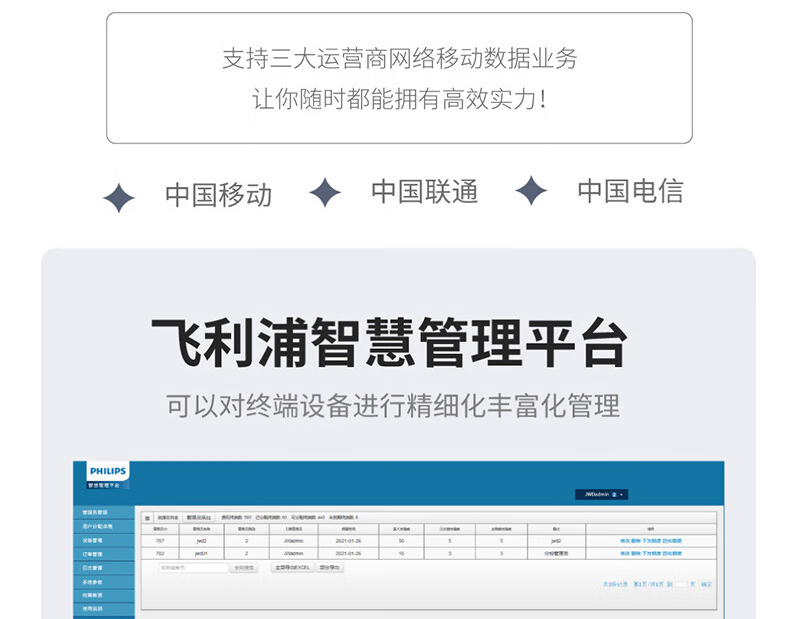Click the 让你随时都能拥有高效实力 text line
Image resolution: width=800 pixels, height=619 pixels.
tap(400, 99)
